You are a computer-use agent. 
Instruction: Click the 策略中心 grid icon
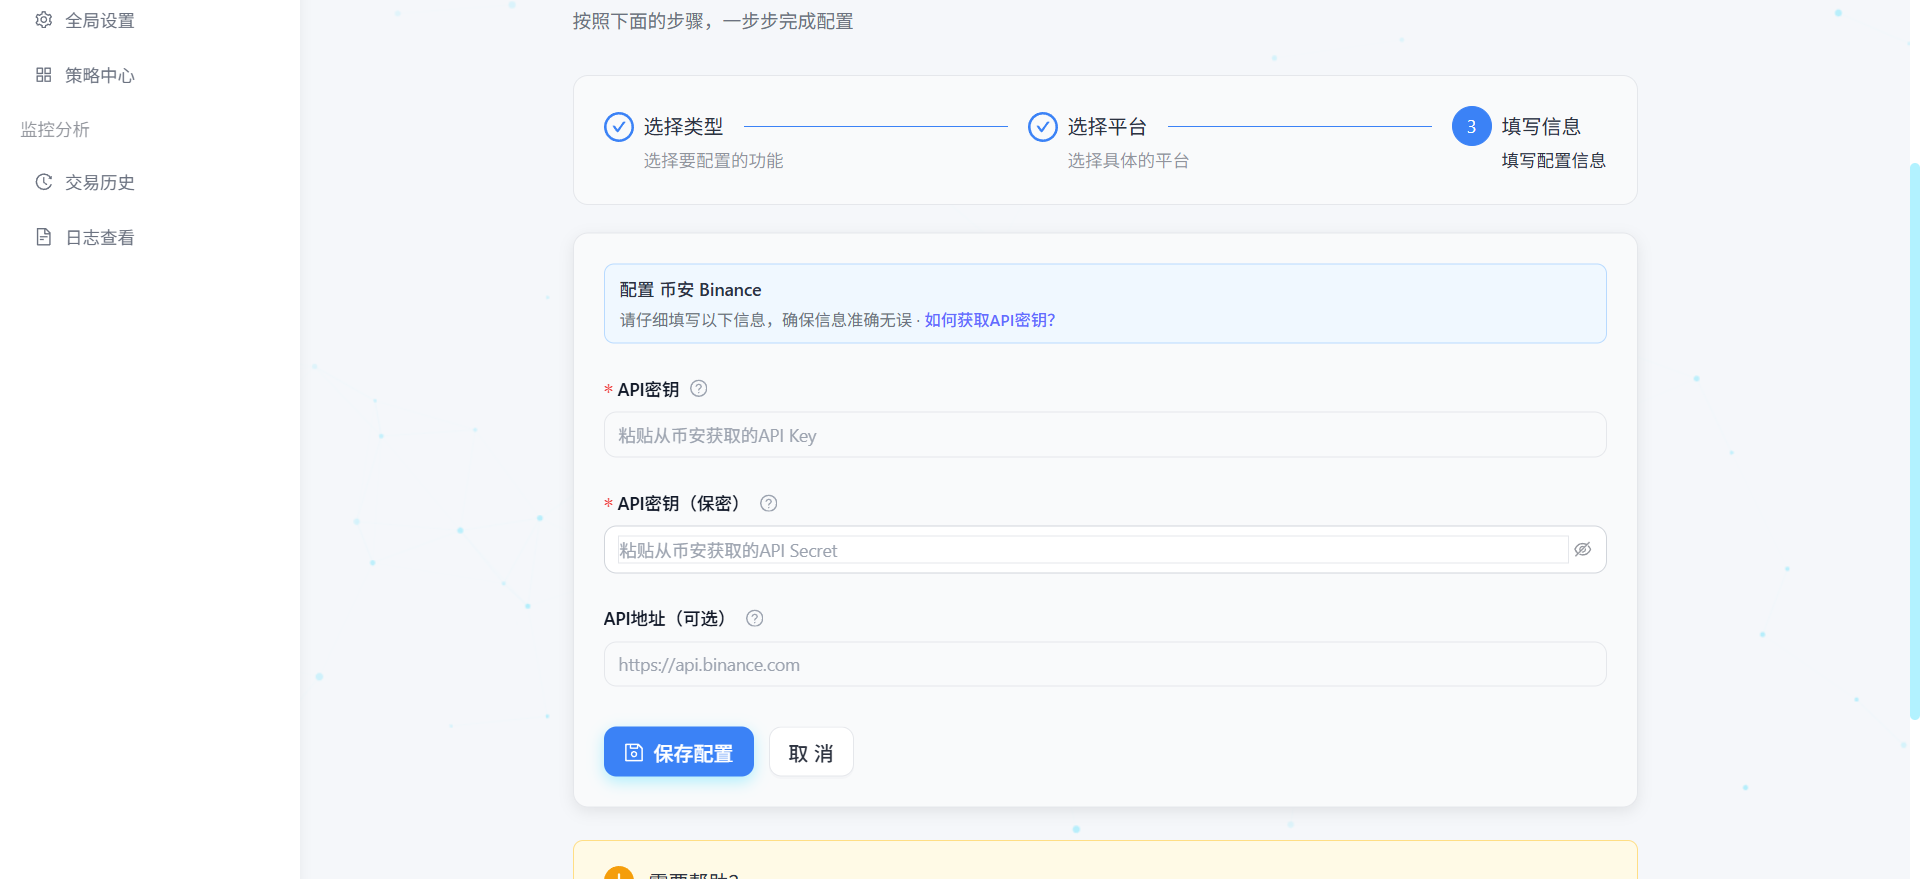pyautogui.click(x=43, y=75)
